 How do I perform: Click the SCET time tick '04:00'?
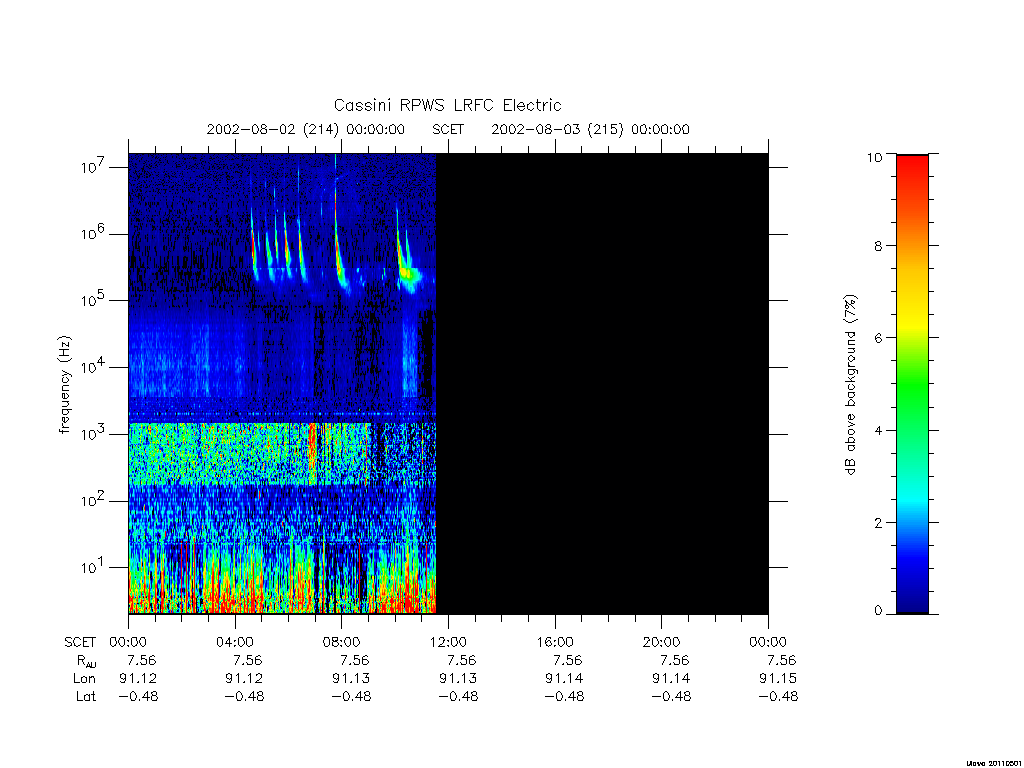point(234,642)
